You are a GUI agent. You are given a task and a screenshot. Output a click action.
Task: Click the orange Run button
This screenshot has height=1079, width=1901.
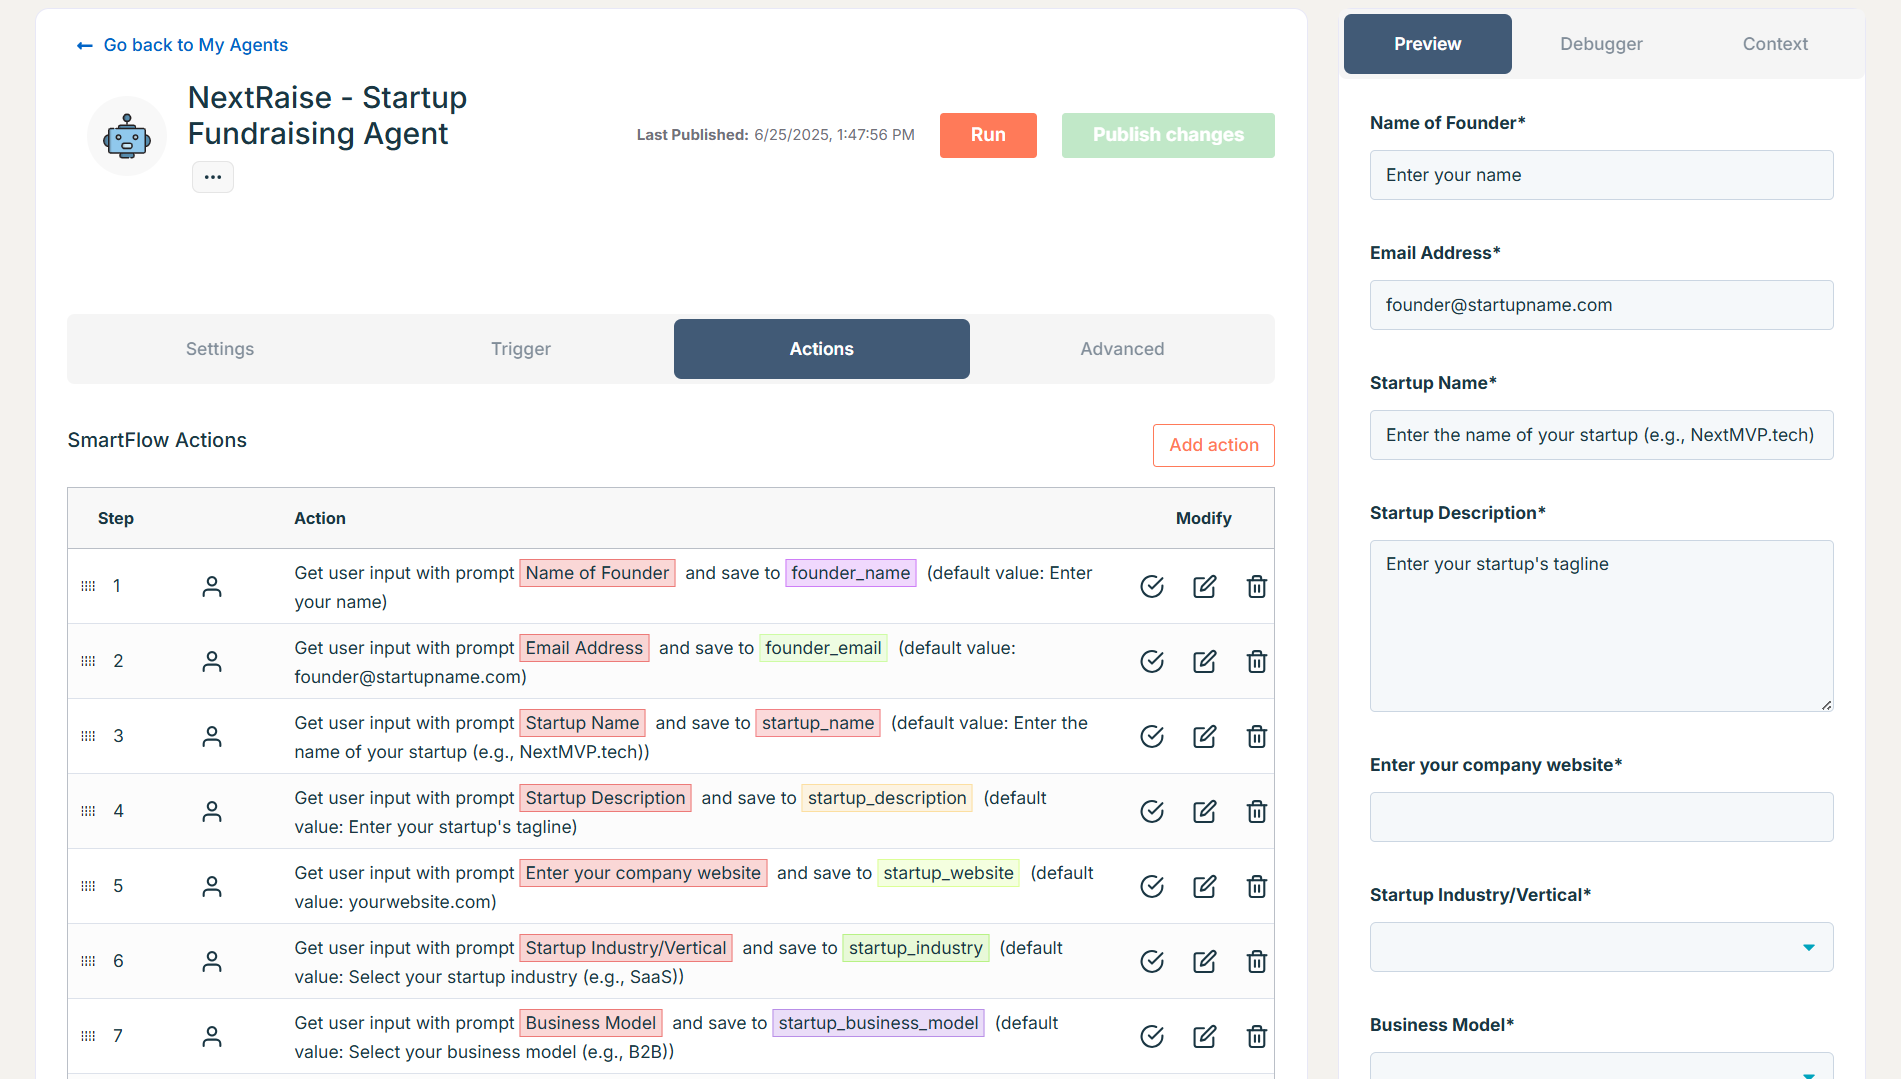coord(988,135)
